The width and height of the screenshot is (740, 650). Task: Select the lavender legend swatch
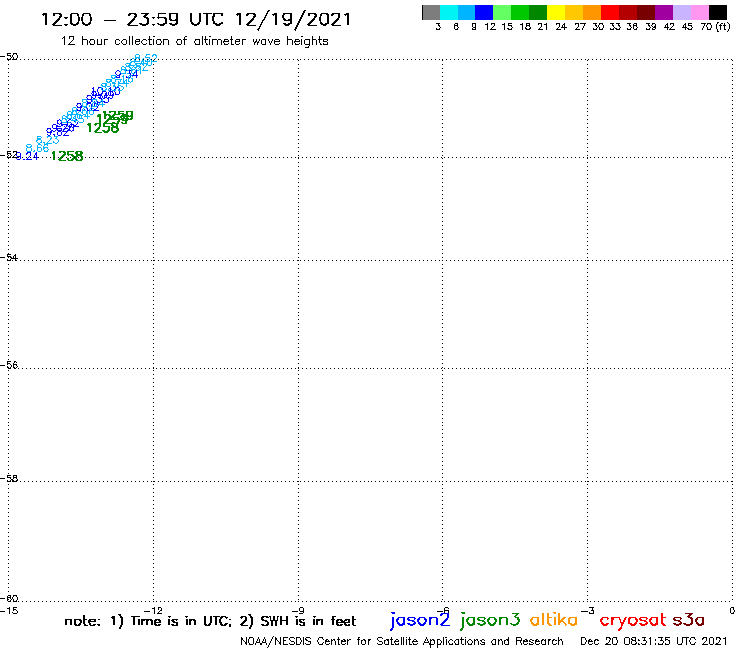coord(681,12)
